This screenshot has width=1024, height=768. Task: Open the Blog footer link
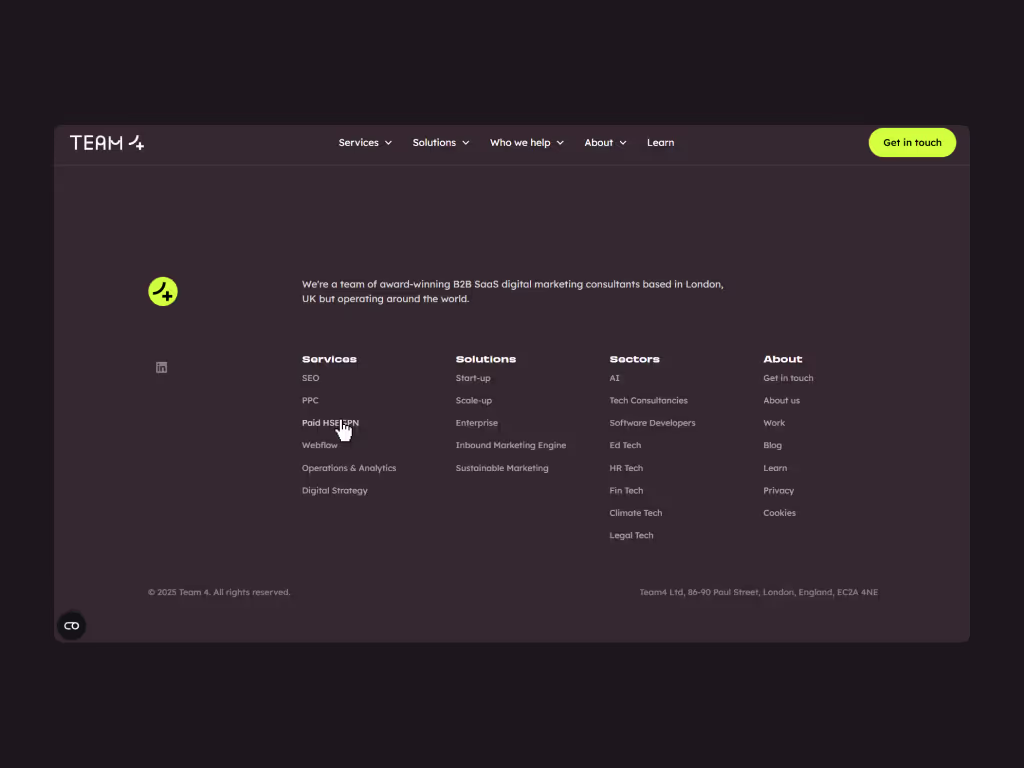click(773, 445)
